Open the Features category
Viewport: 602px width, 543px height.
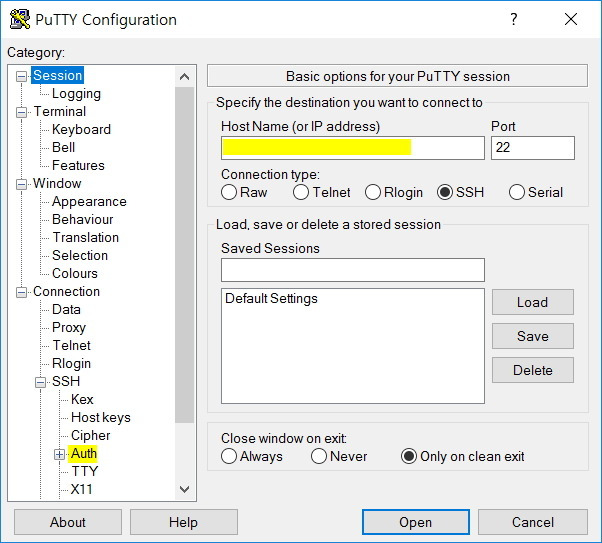(x=78, y=166)
